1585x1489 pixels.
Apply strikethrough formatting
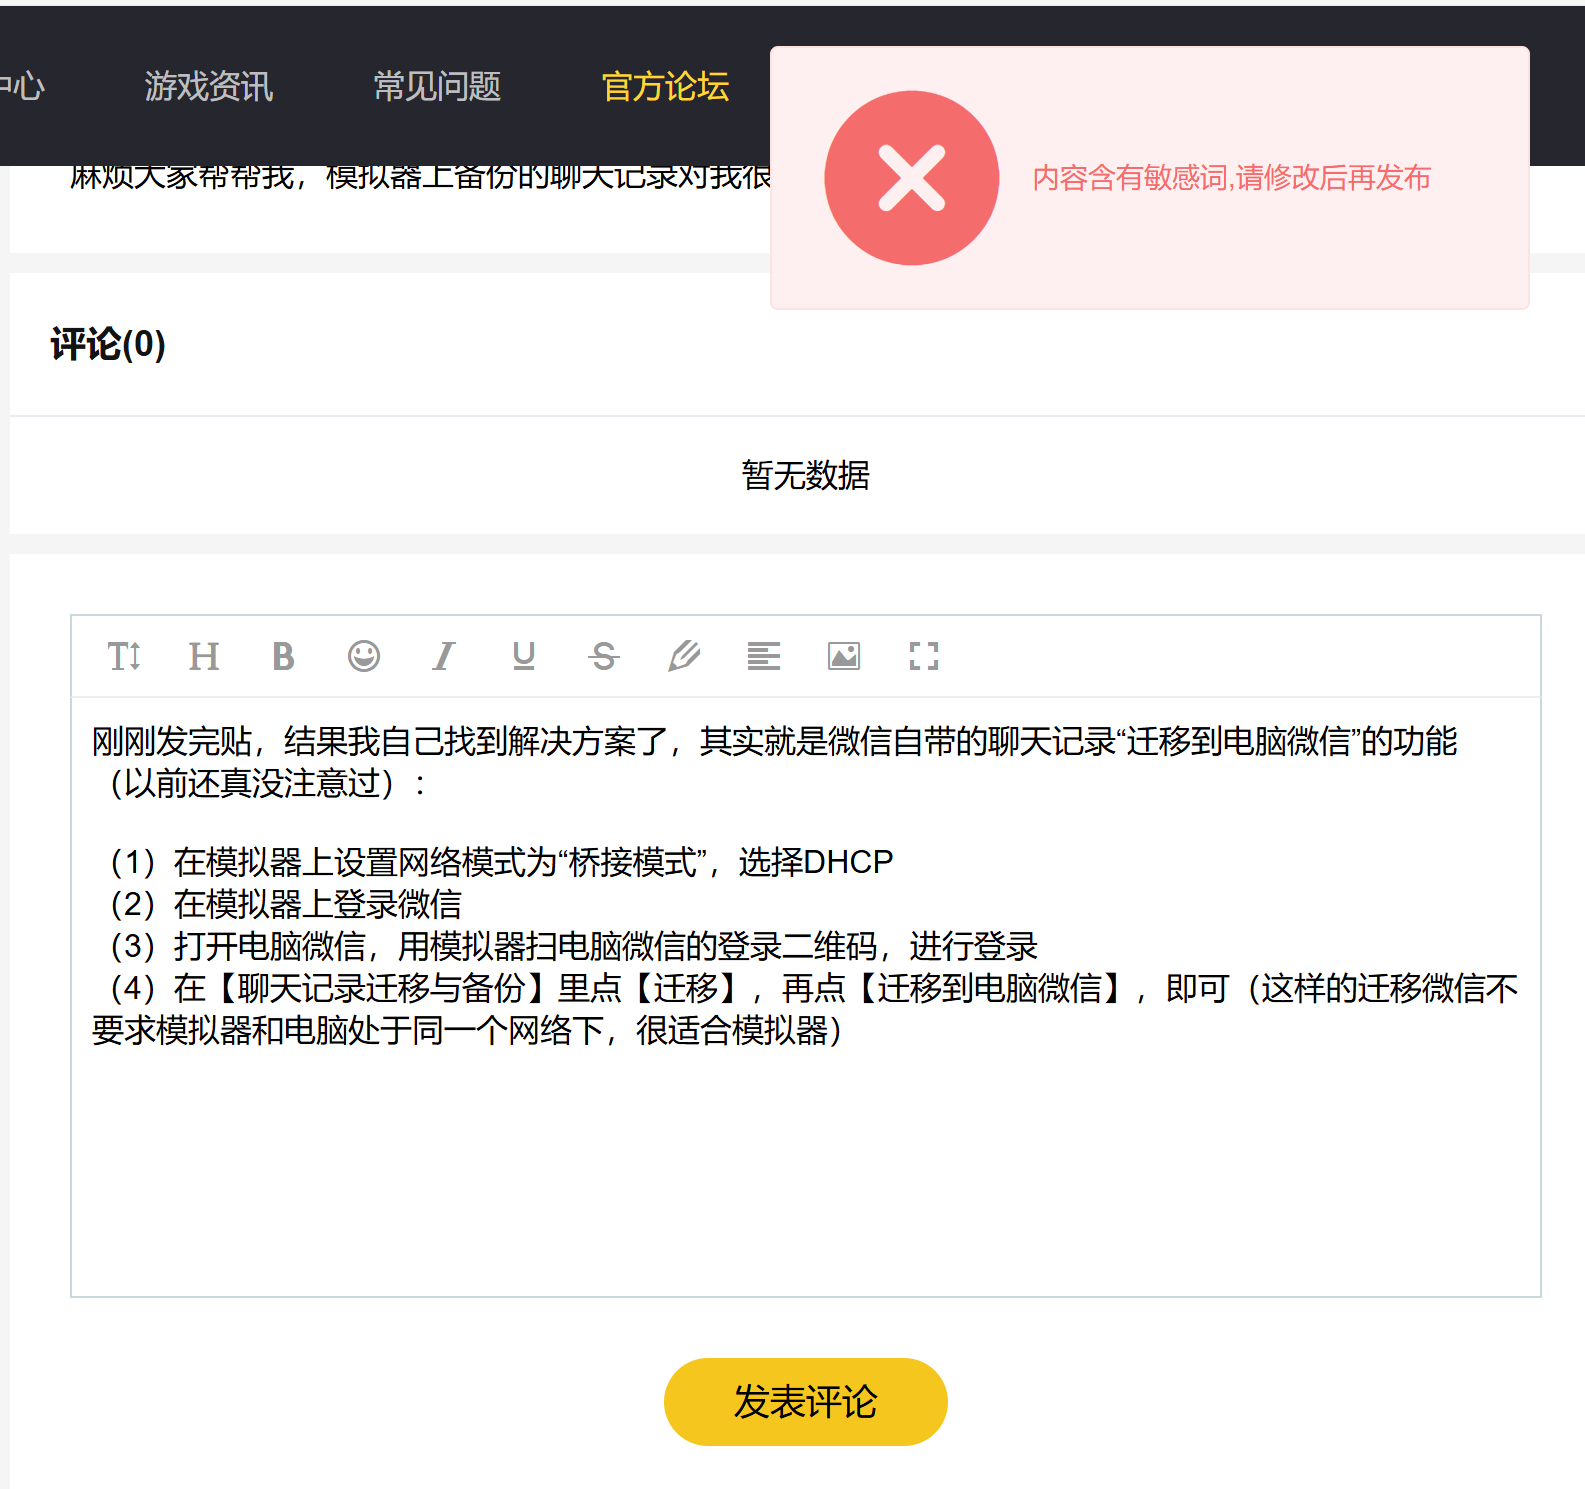[x=604, y=656]
